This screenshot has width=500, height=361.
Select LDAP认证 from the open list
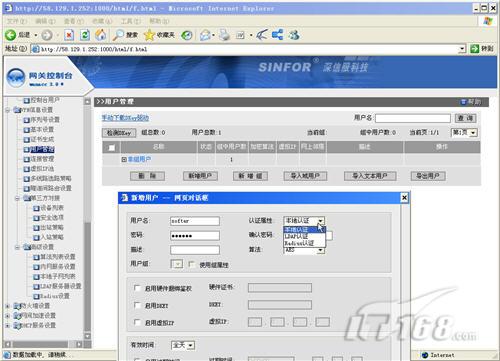(x=304, y=236)
